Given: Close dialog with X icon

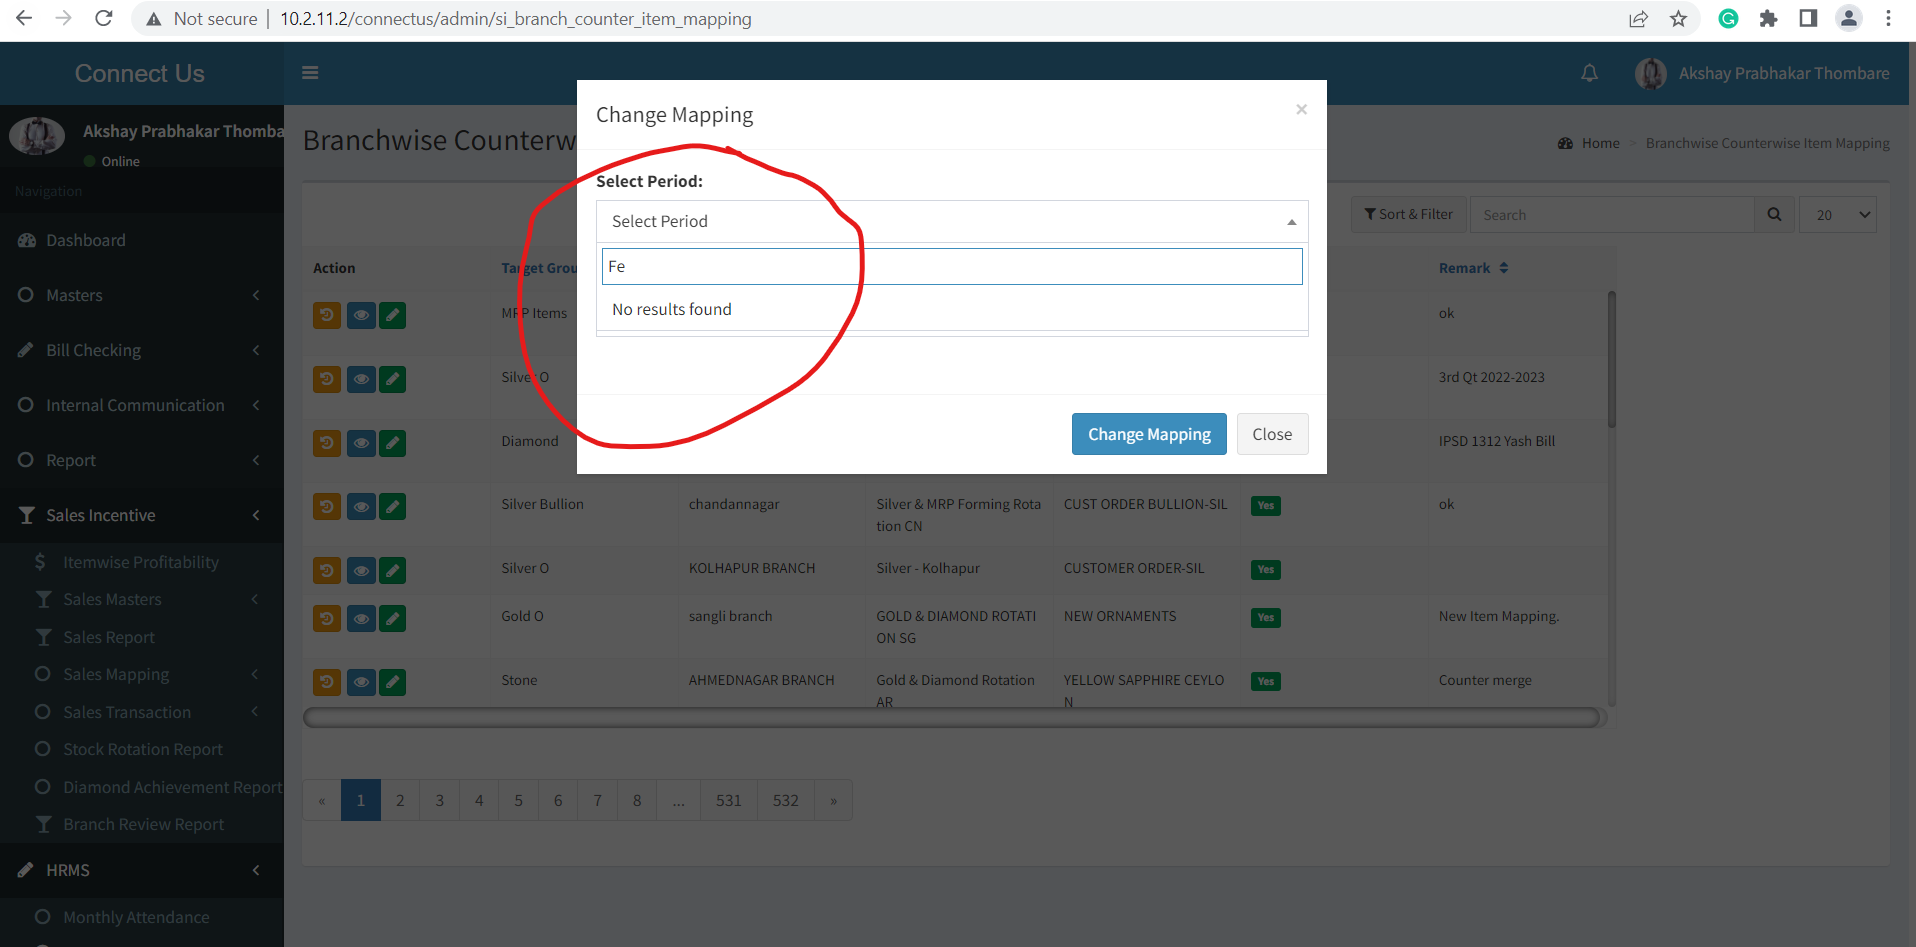Looking at the screenshot, I should [x=1301, y=109].
